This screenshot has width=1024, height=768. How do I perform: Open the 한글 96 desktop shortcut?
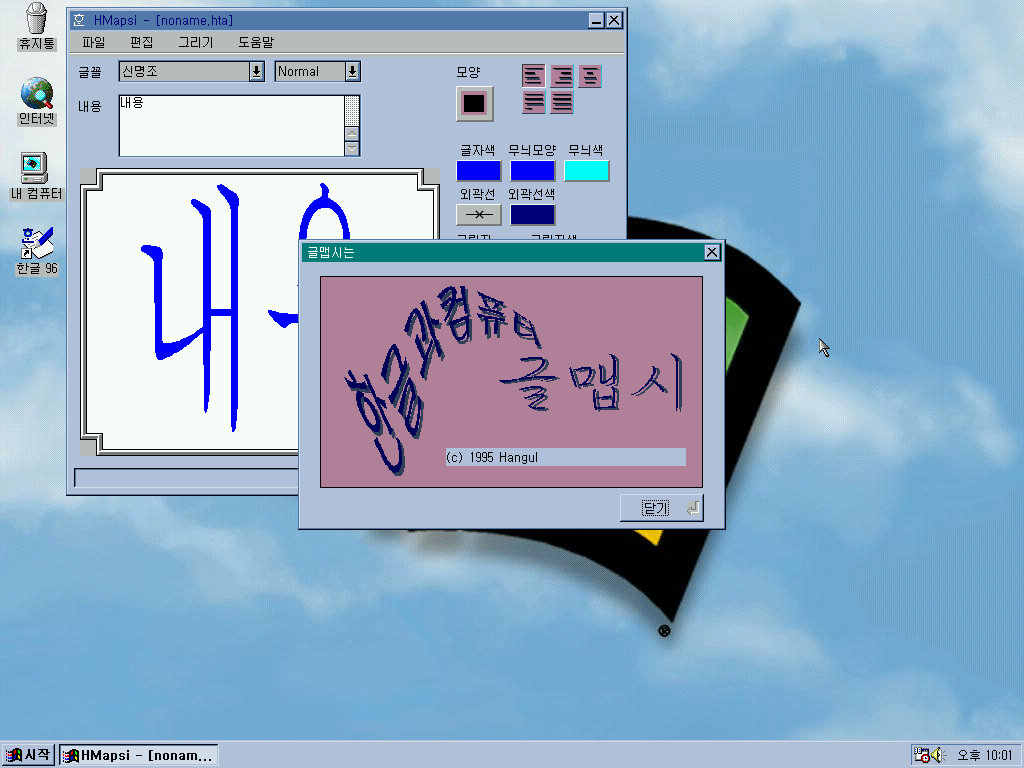37,251
